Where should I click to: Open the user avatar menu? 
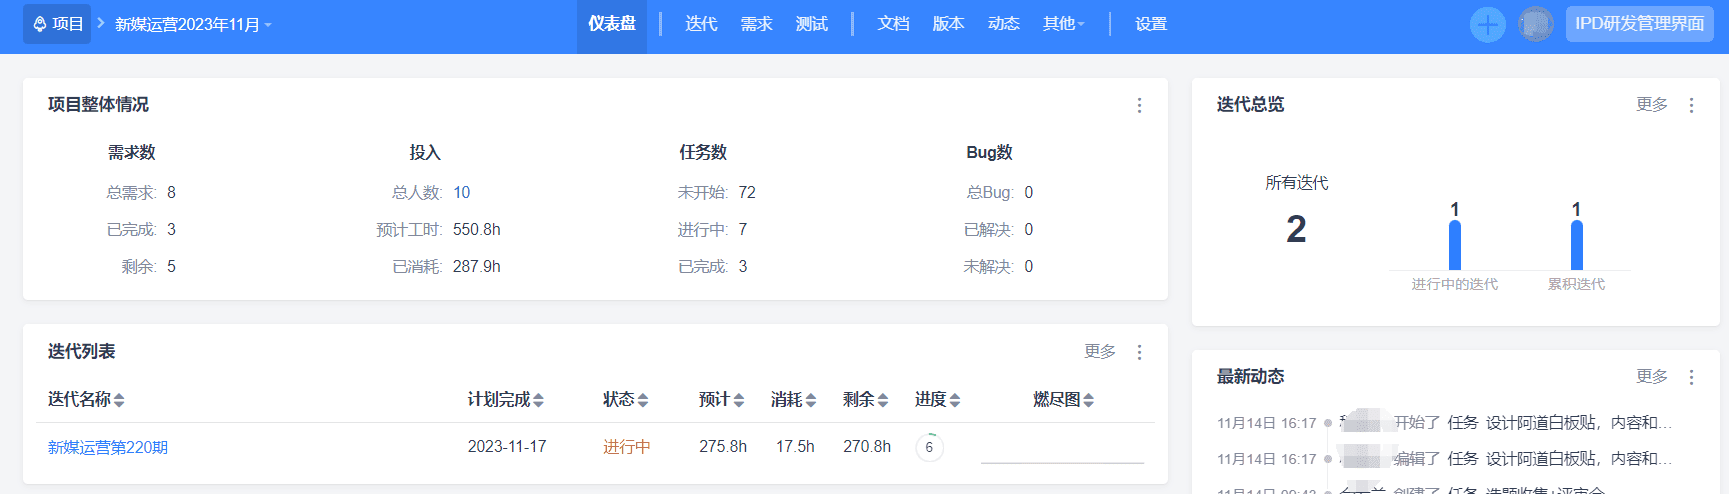pos(1535,24)
